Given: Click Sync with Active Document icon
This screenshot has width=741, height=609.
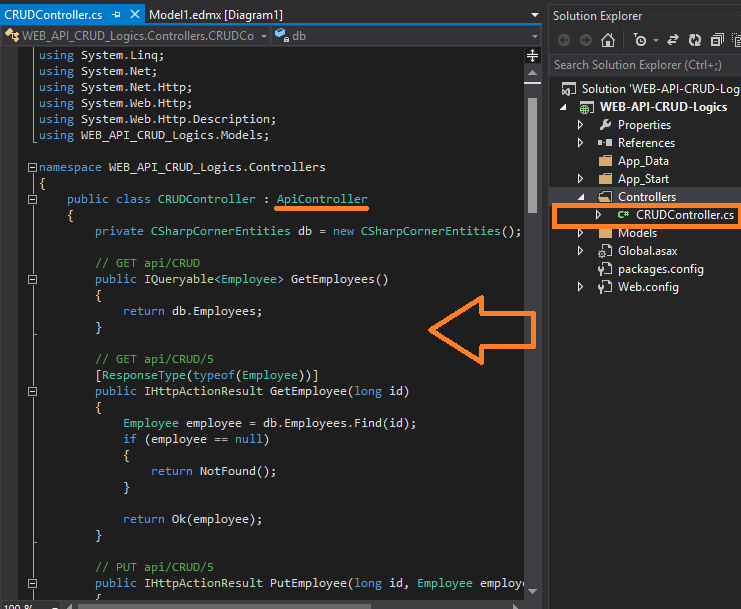Looking at the screenshot, I should pos(673,40).
